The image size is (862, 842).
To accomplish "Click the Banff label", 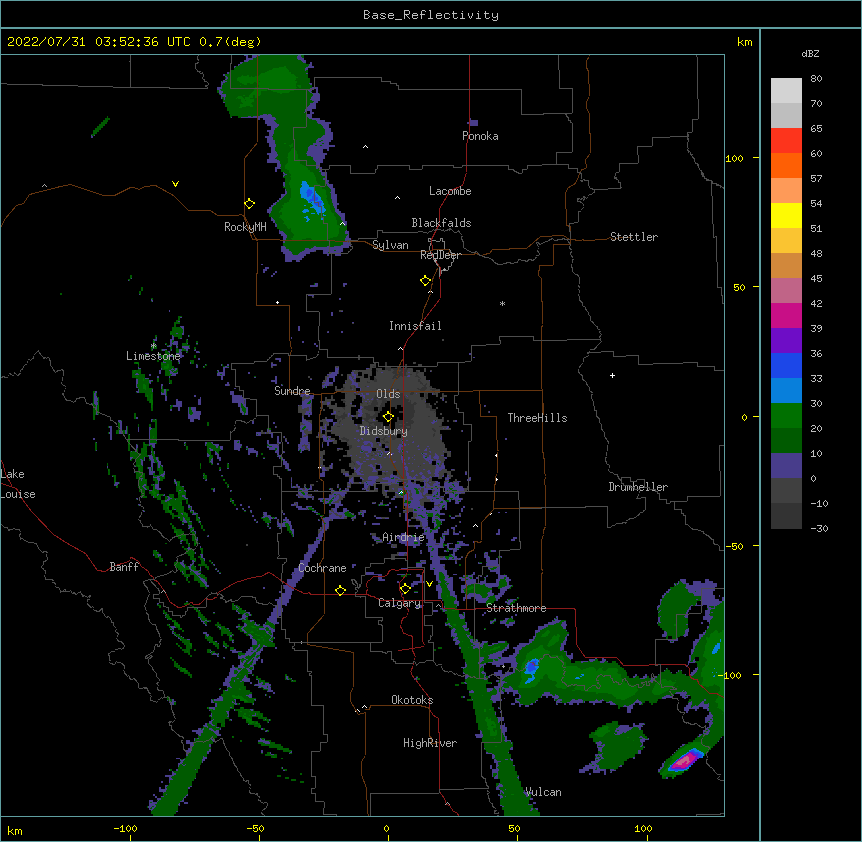I will click(124, 567).
